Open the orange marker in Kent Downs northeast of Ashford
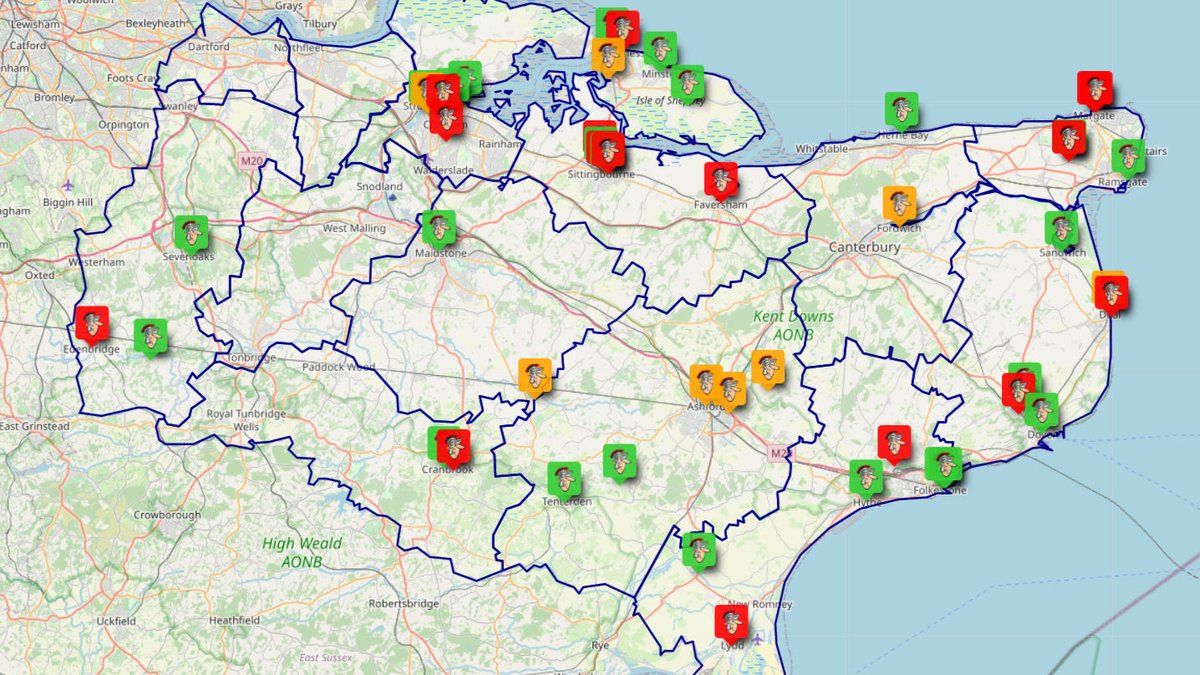The image size is (1200, 675). (767, 368)
